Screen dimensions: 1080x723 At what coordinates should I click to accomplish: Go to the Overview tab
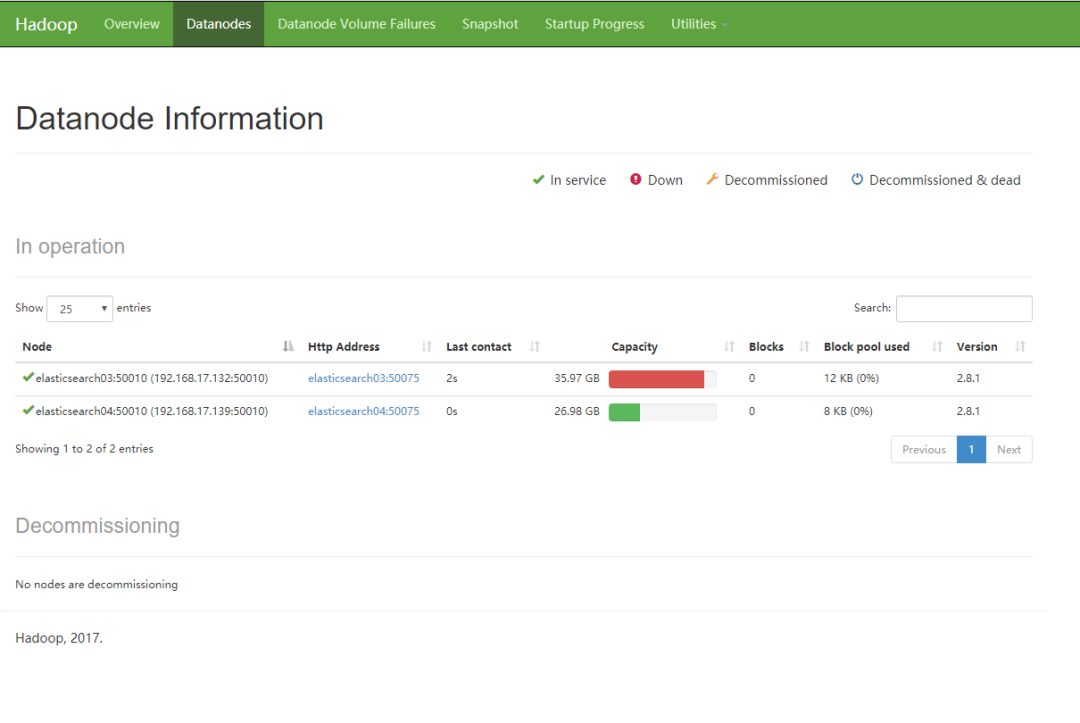click(x=132, y=24)
